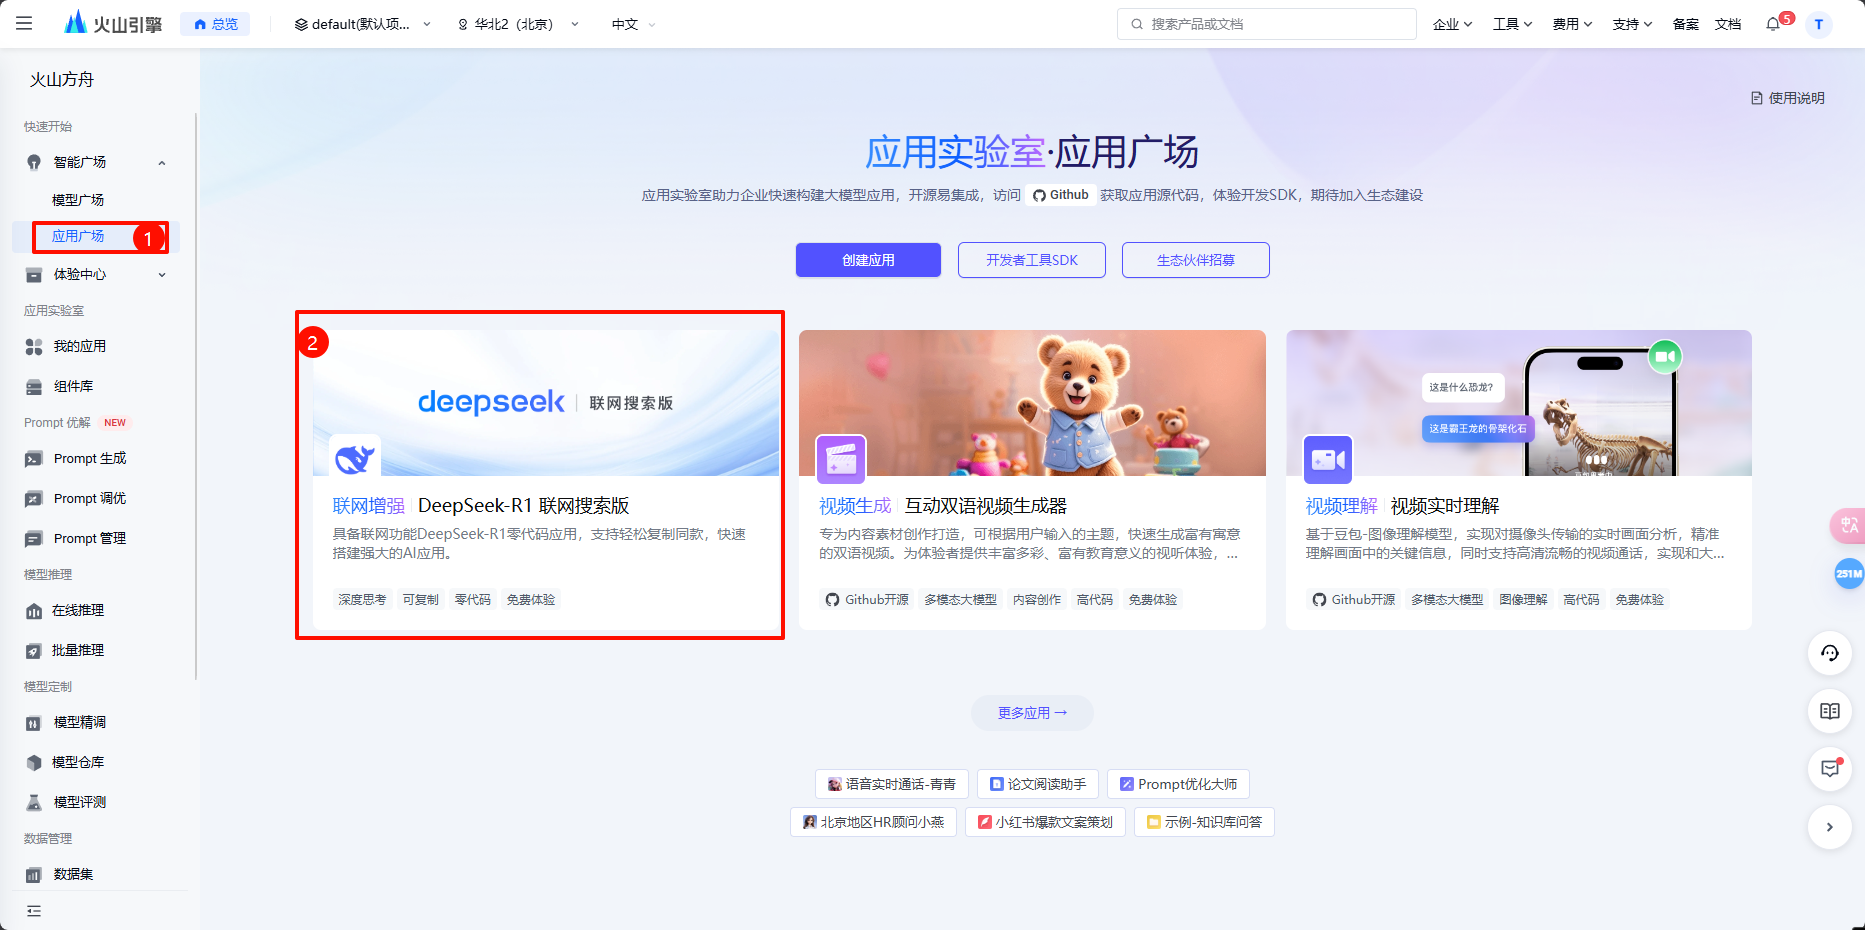Open 模型广场 in sidebar
The height and width of the screenshot is (930, 1865).
pos(78,200)
